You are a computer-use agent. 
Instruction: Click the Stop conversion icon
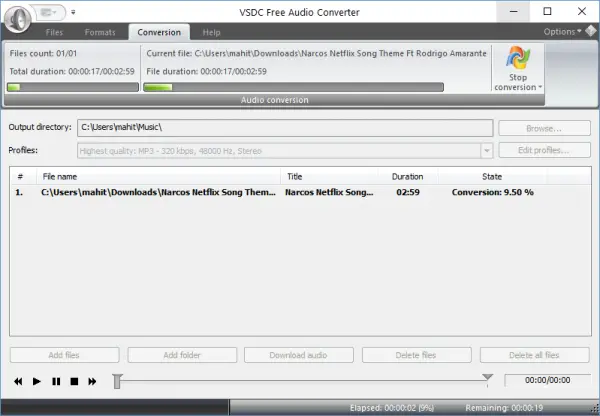click(x=518, y=59)
